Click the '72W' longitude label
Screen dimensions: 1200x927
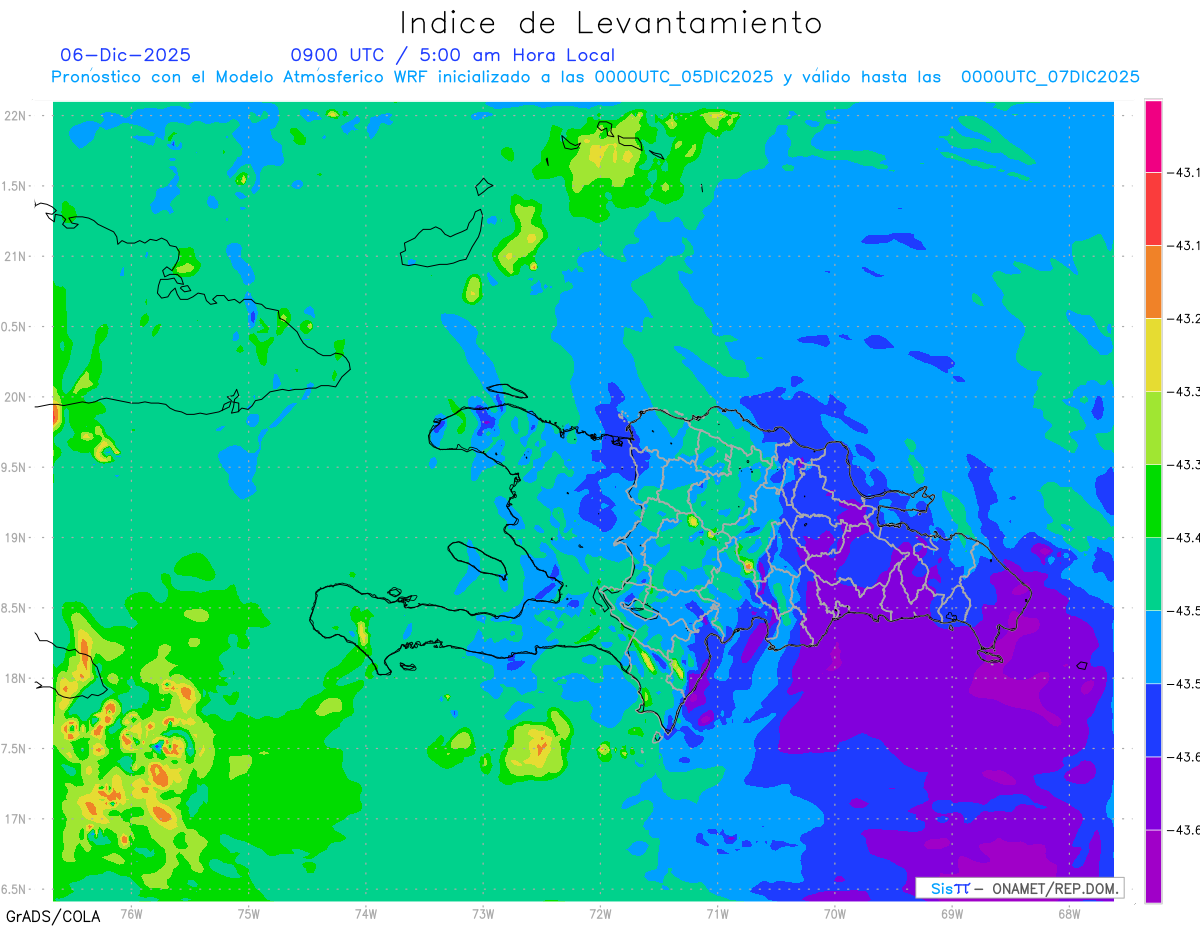[600, 914]
